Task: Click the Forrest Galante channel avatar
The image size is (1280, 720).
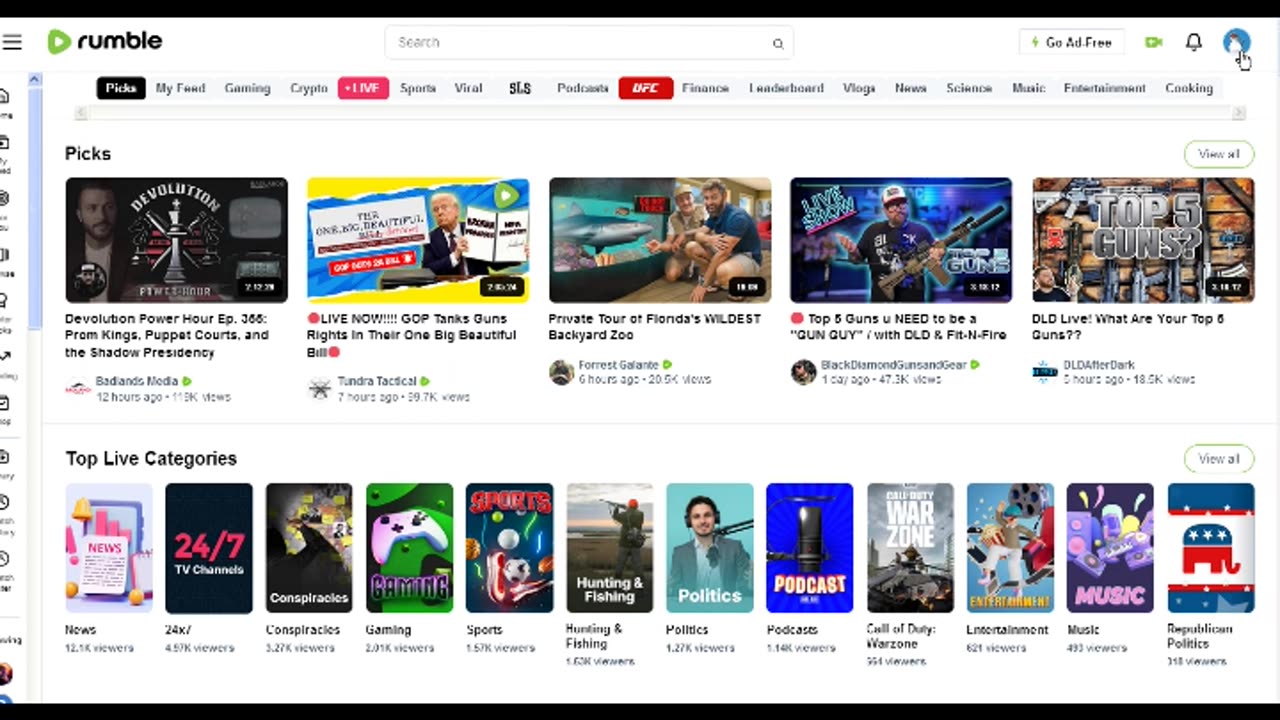Action: tap(561, 372)
